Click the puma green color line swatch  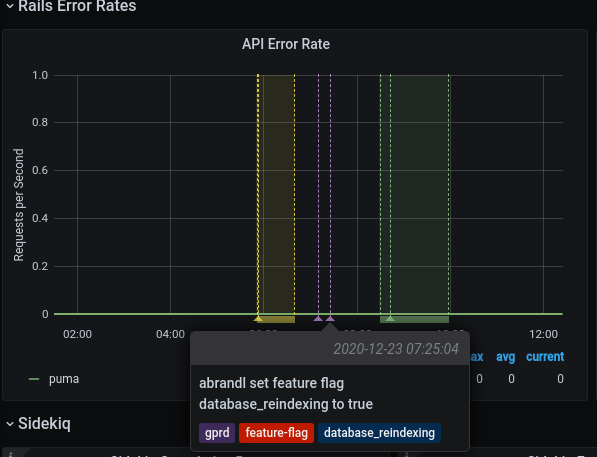[34, 379]
